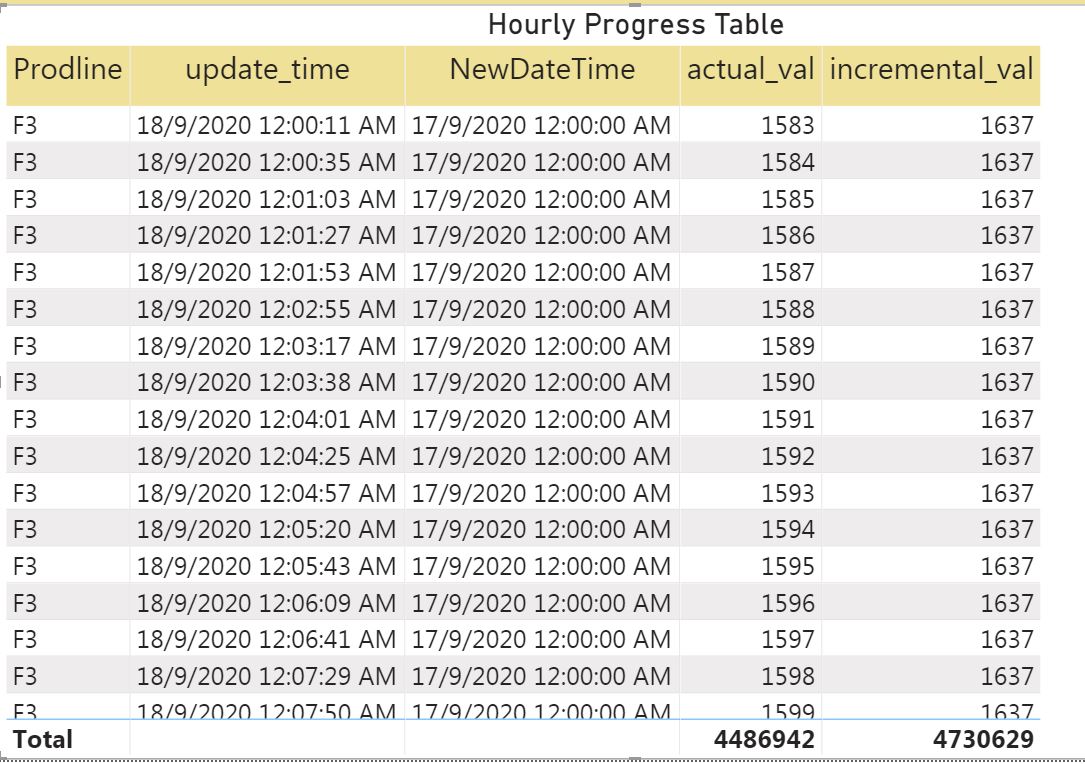Click the incremental_val total 4730629
Screen dimensions: 1085x764
tap(983, 739)
